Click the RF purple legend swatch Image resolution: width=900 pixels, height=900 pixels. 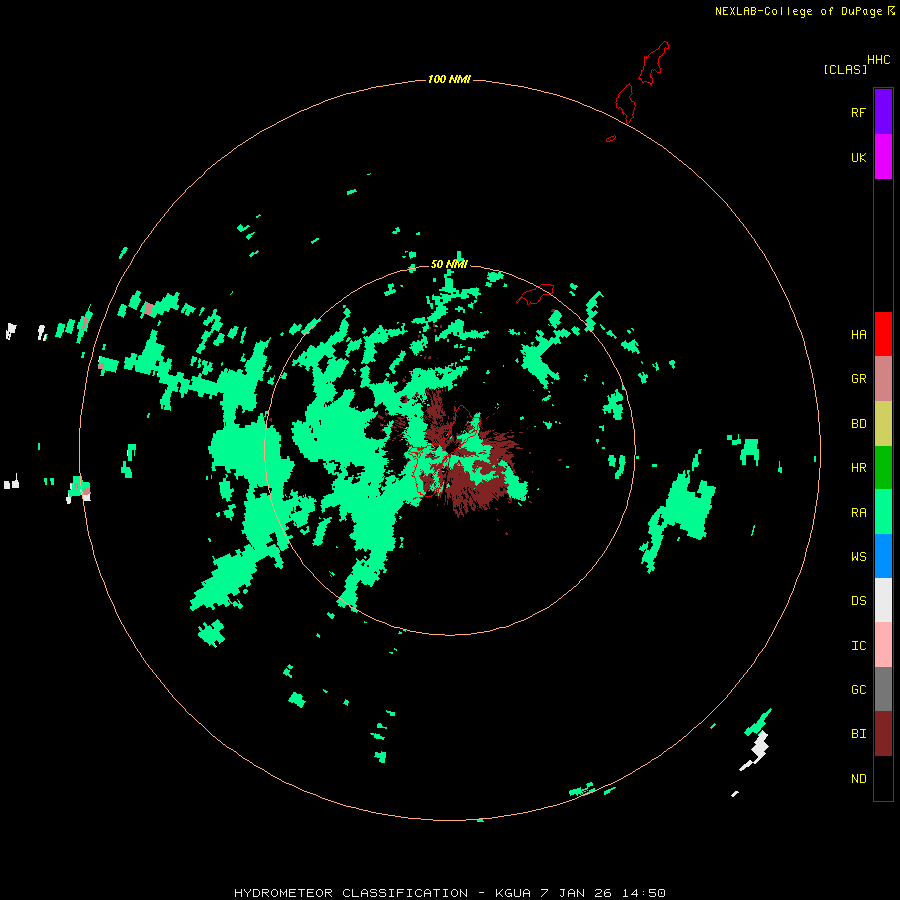coord(883,112)
